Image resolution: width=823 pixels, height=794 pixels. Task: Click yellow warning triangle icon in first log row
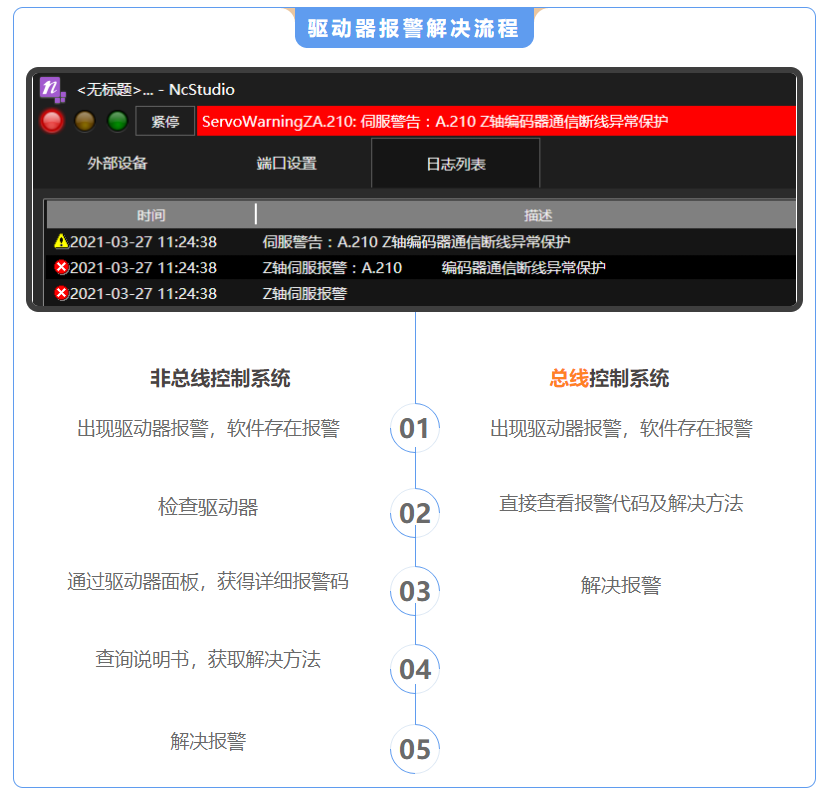(61, 242)
